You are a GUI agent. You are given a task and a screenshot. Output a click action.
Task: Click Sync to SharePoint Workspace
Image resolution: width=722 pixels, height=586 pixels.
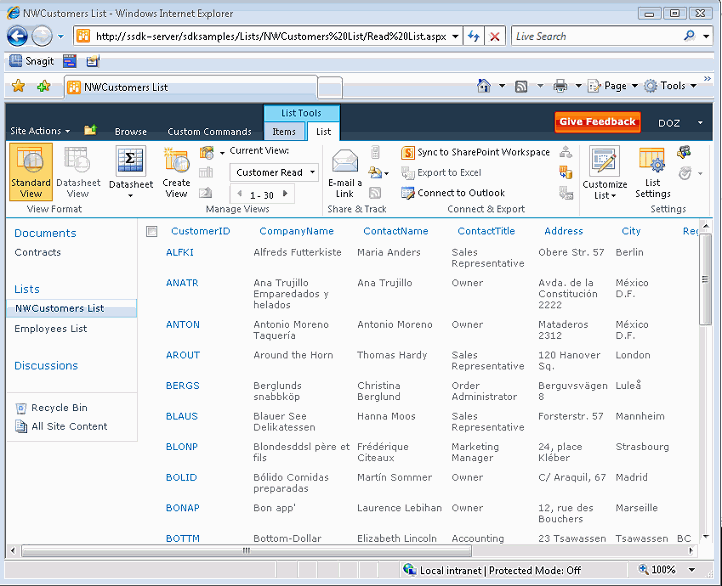point(475,152)
